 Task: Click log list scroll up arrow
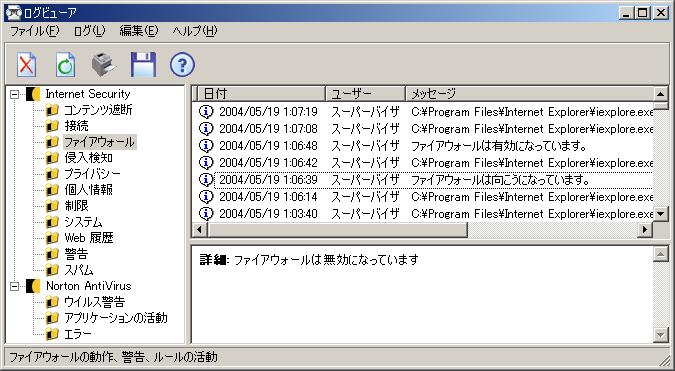(660, 93)
